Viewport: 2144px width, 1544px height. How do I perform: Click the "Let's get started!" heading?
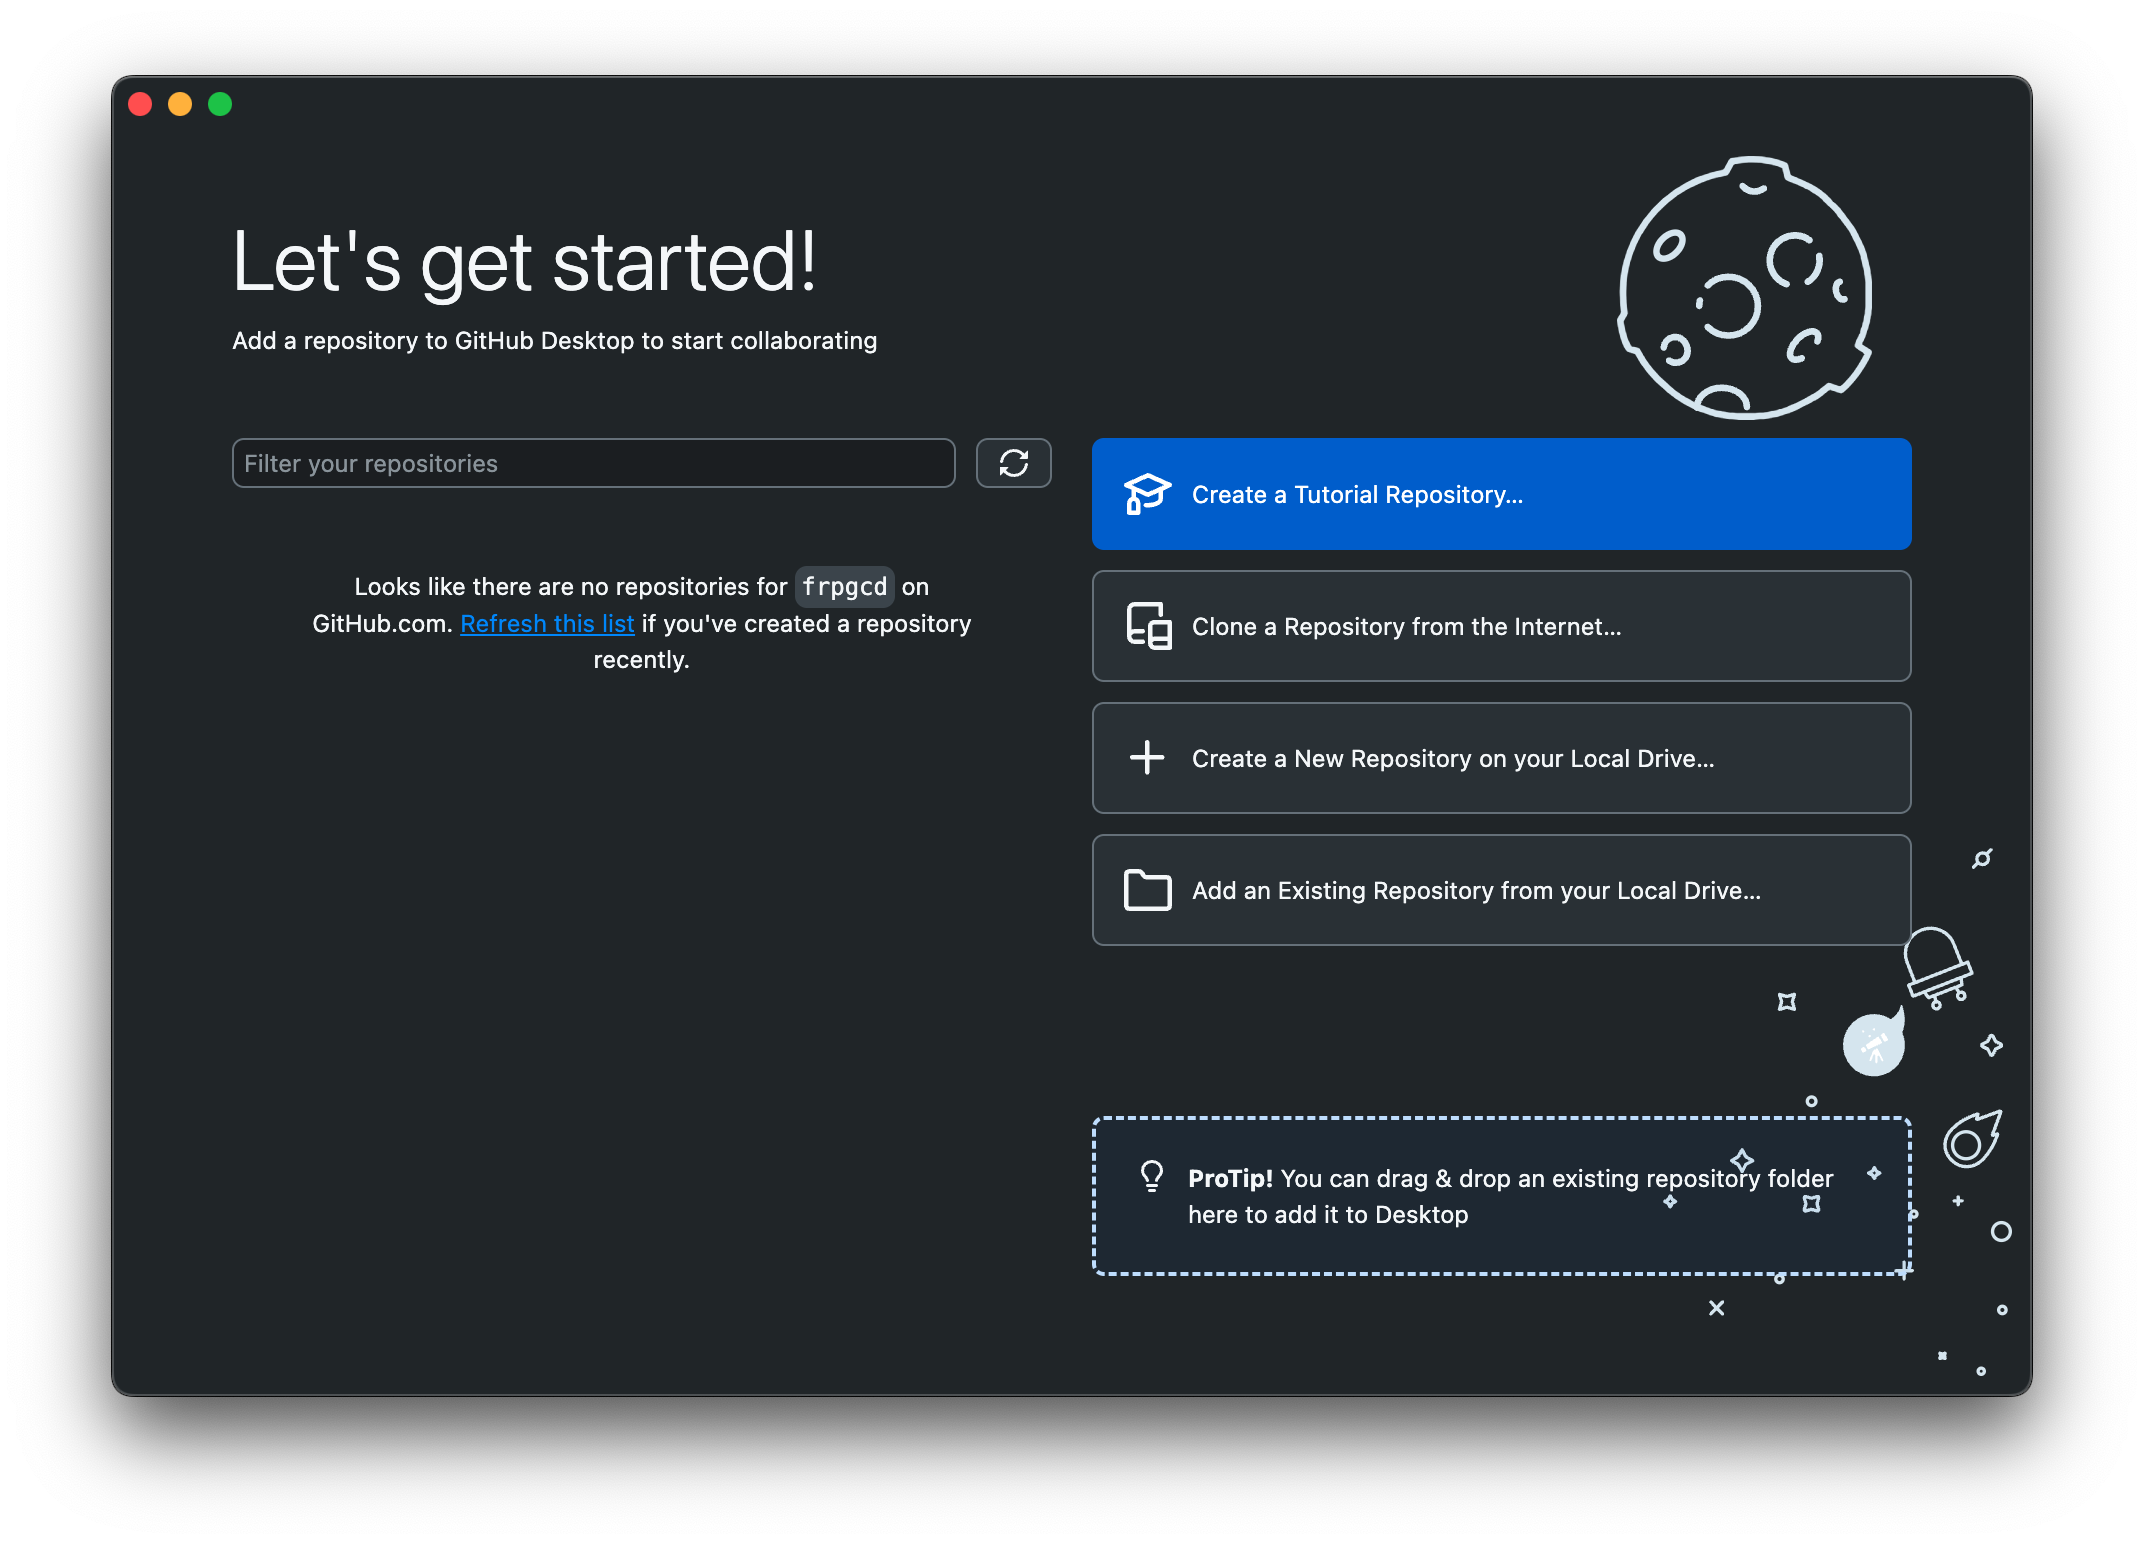point(525,262)
